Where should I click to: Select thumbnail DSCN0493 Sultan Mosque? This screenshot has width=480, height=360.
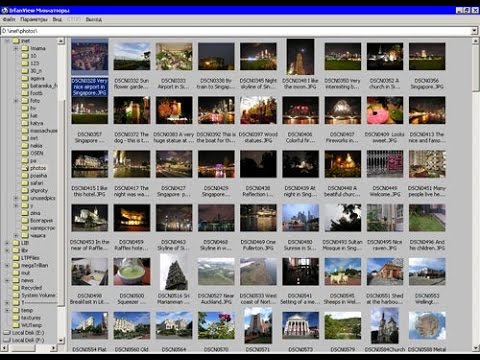[x=343, y=218]
